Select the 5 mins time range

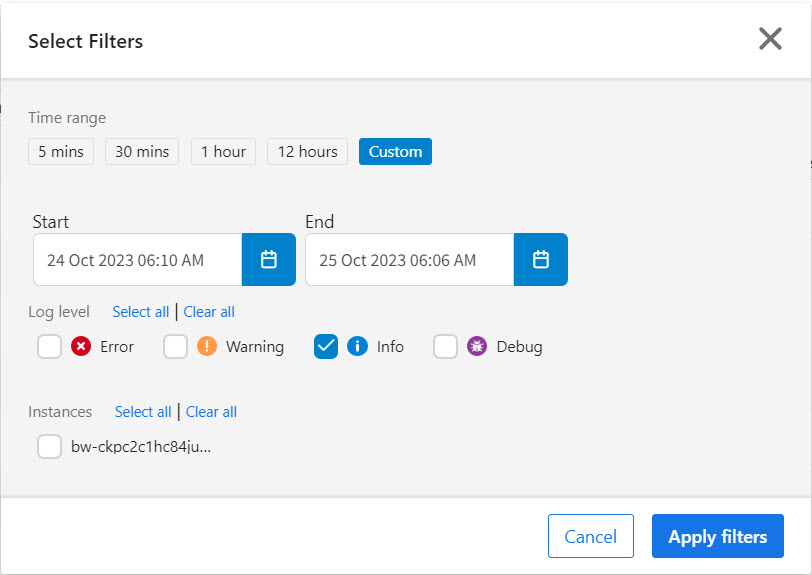point(61,152)
